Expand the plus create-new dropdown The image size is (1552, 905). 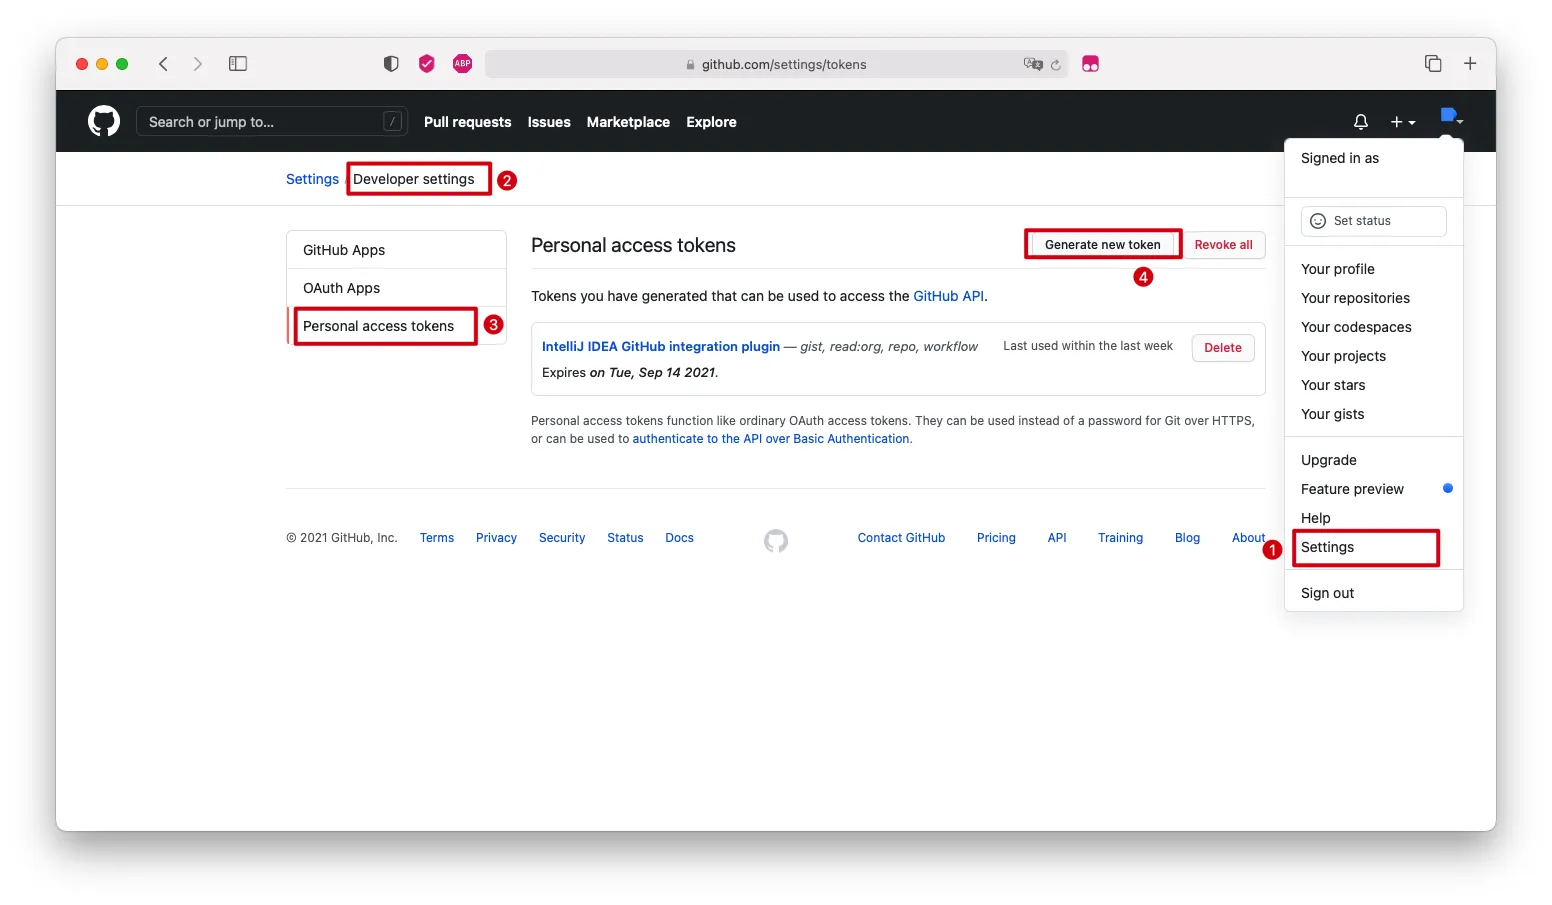point(1402,122)
